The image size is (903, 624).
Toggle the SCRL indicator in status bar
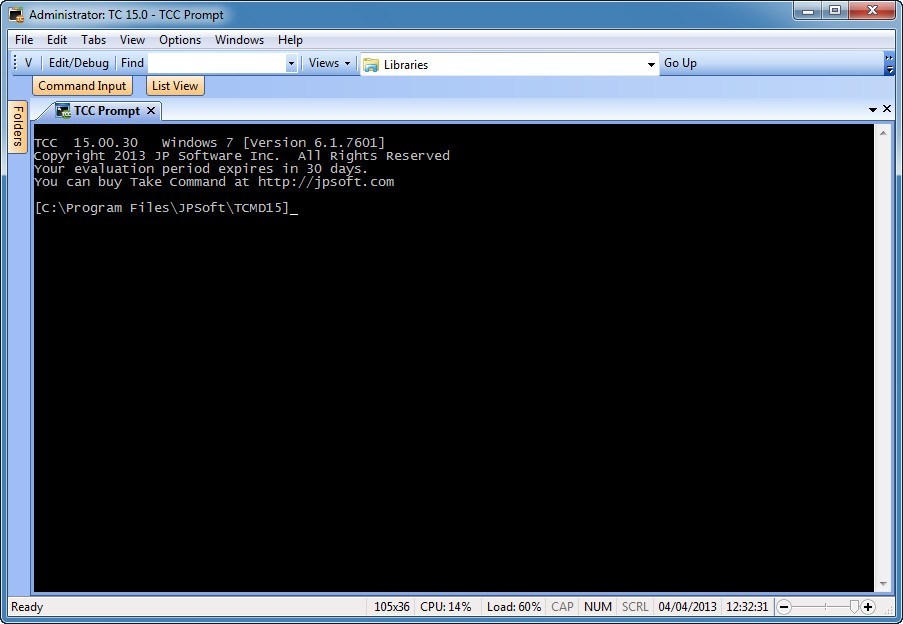[635, 607]
